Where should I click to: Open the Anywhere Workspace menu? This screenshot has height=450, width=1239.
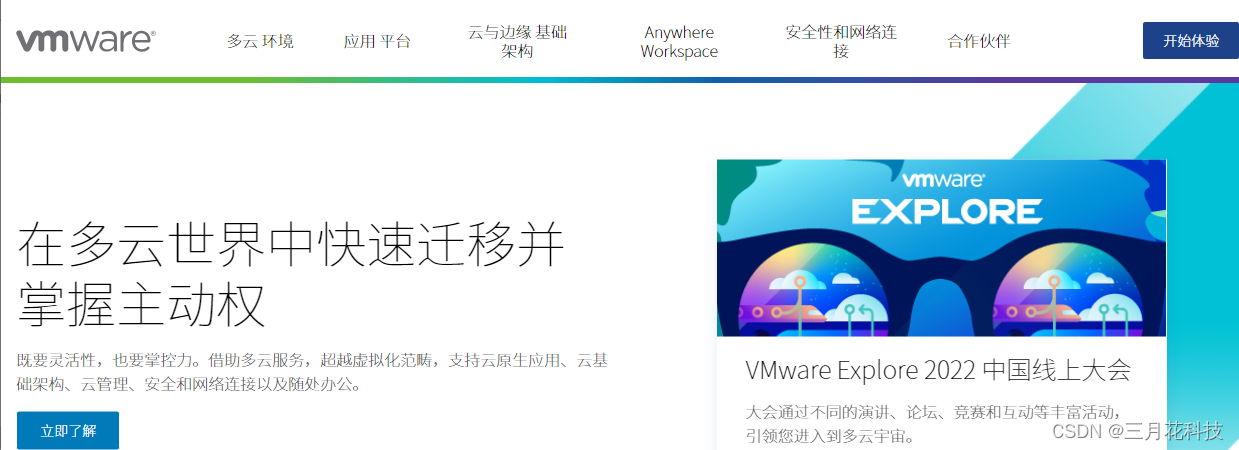pos(679,42)
